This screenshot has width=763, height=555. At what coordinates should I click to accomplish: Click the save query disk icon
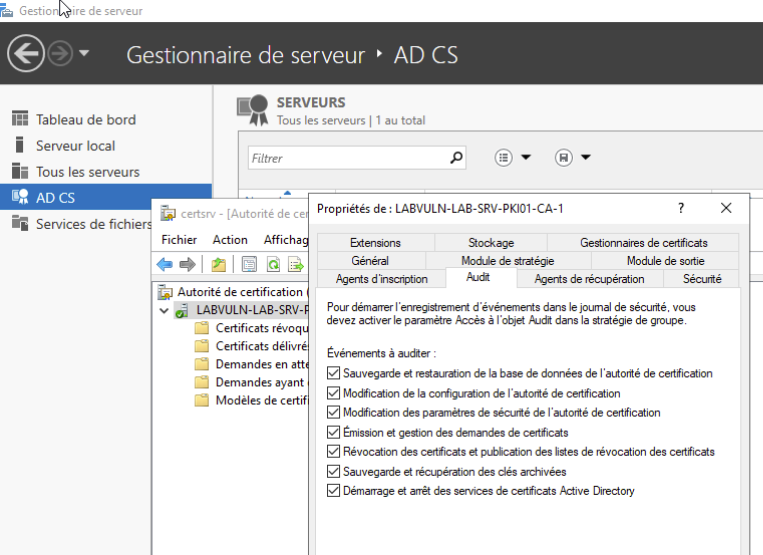563,158
